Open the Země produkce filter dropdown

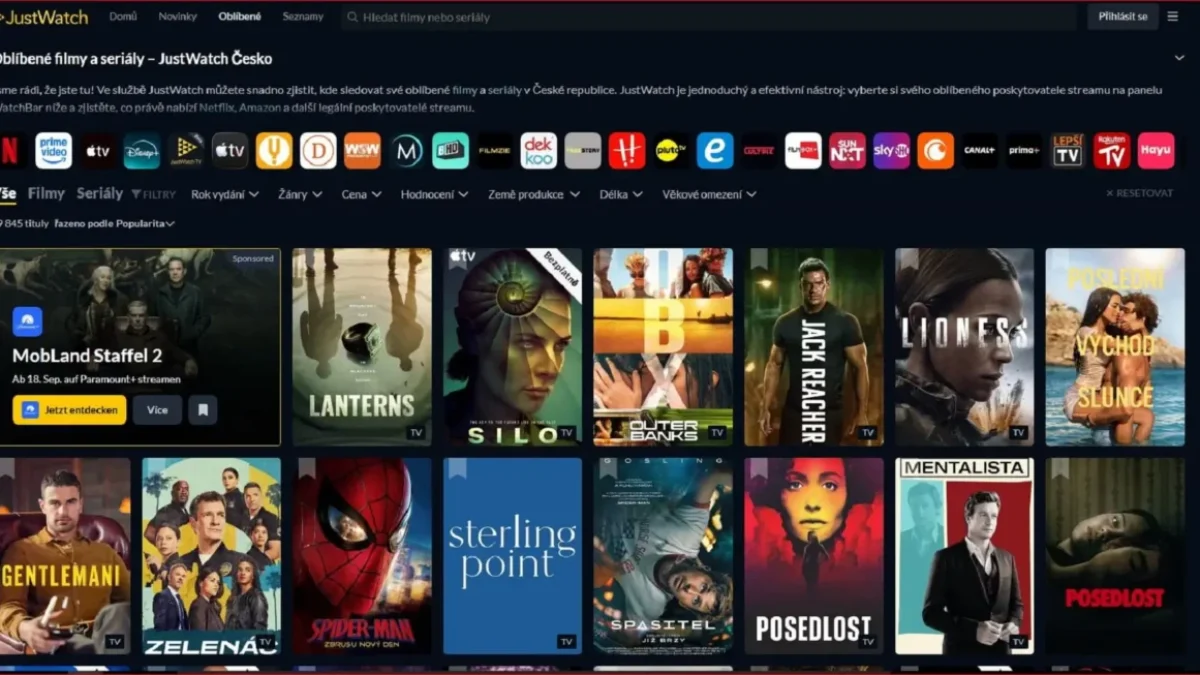(x=533, y=195)
